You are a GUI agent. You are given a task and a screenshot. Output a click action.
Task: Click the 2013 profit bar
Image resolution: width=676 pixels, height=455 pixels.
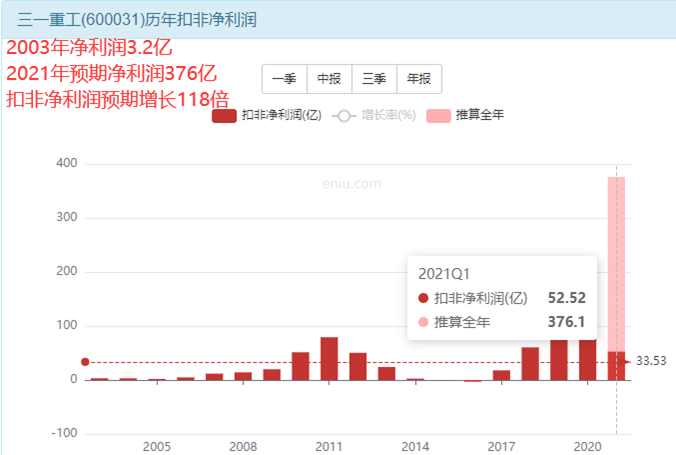tap(387, 373)
